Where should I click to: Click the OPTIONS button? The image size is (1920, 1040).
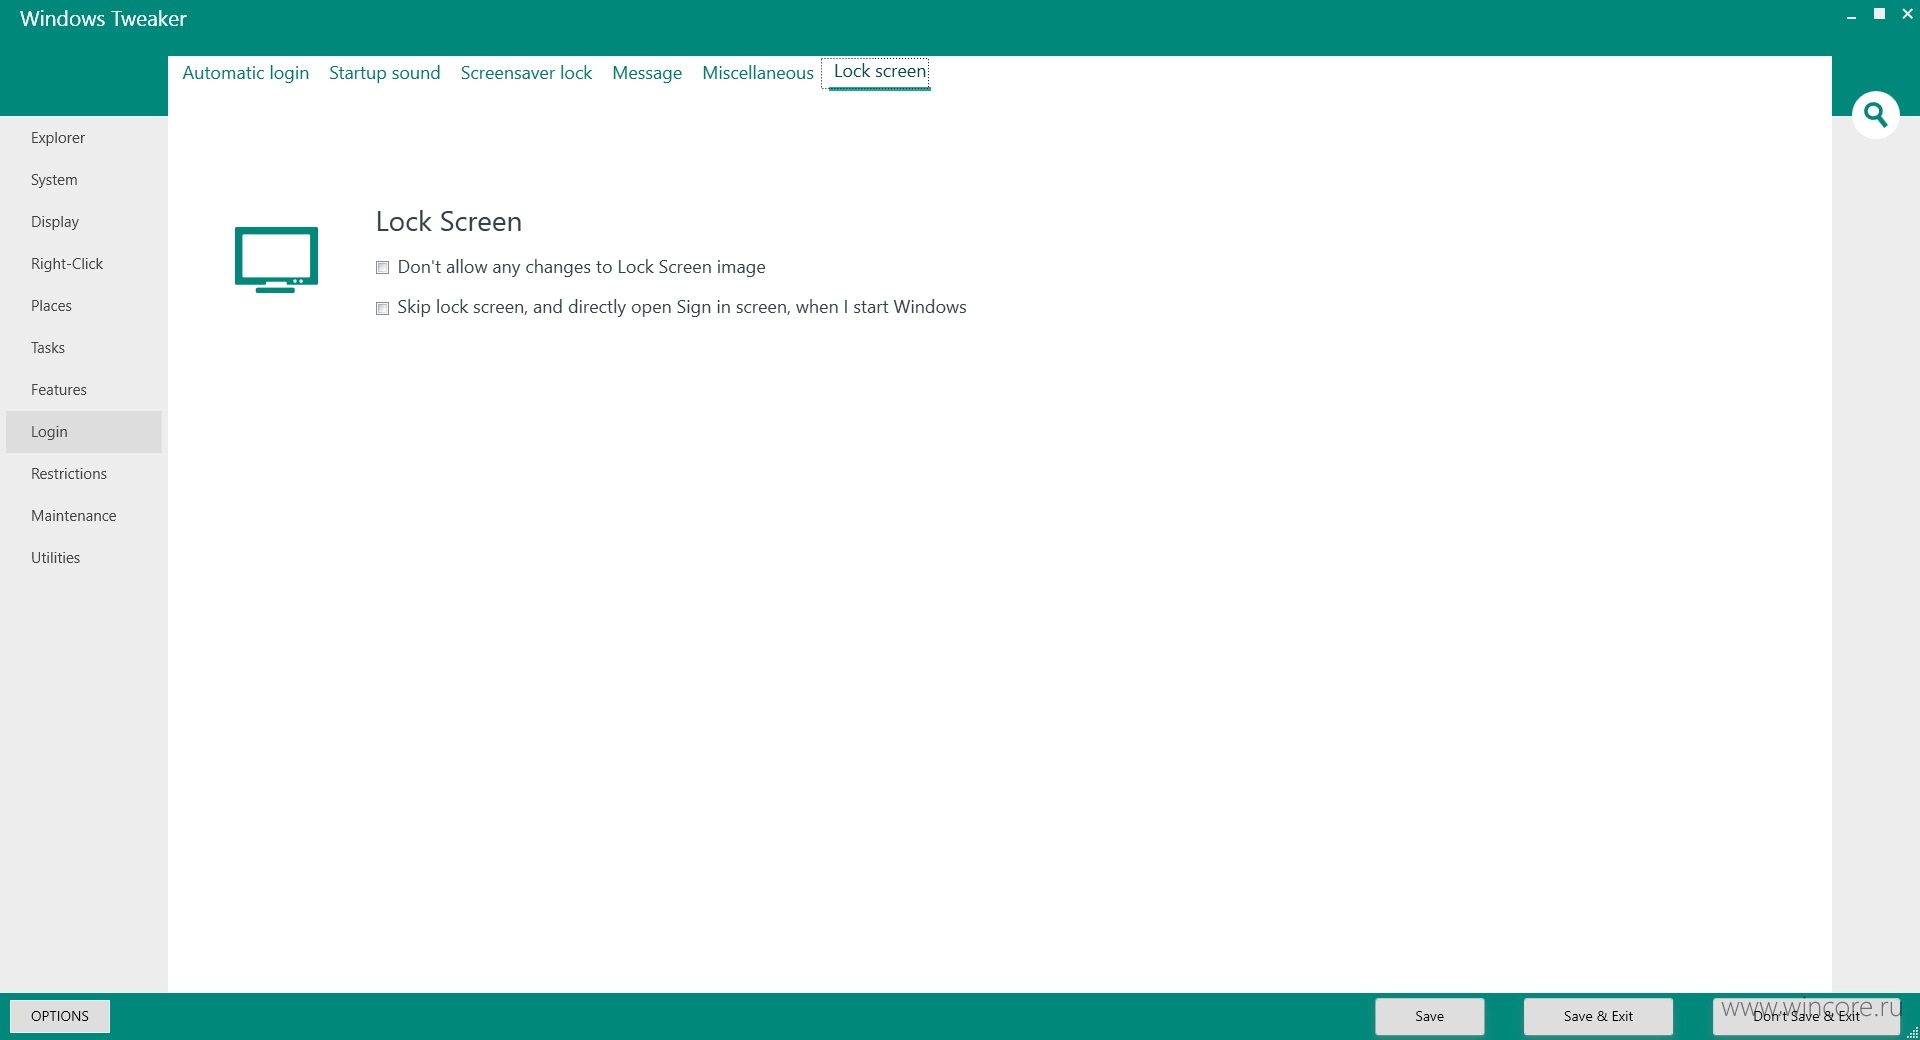click(x=60, y=1016)
